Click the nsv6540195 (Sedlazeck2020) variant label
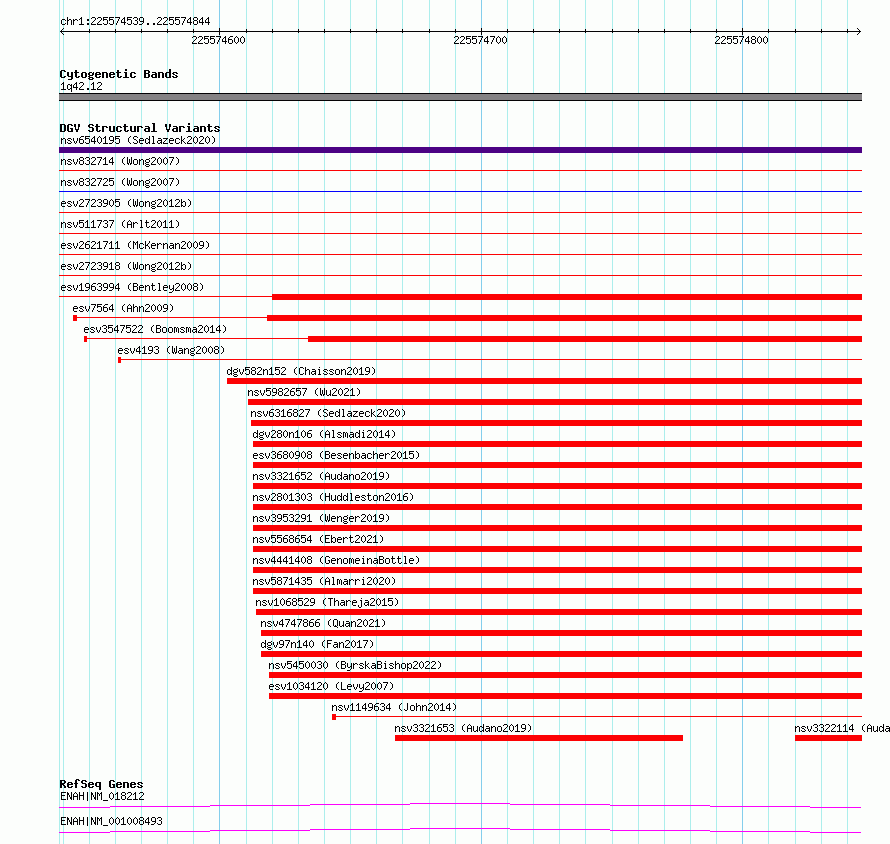 coord(138,140)
